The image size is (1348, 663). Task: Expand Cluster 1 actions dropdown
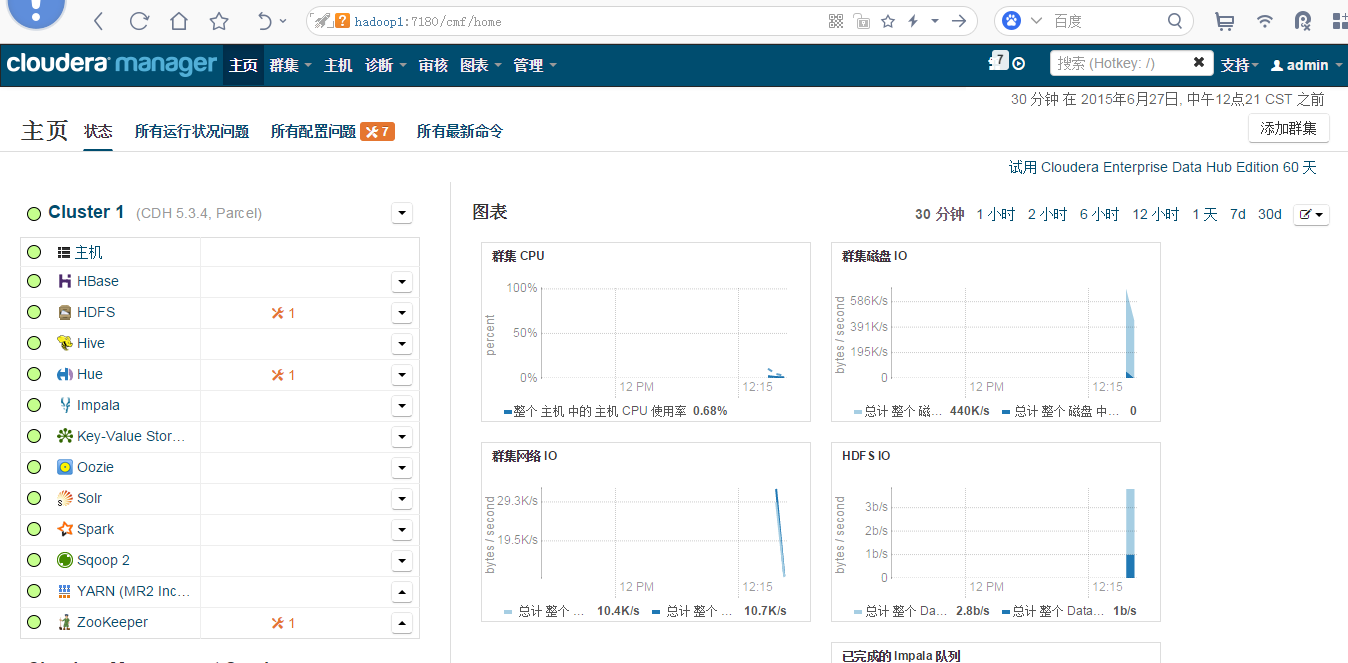point(402,213)
